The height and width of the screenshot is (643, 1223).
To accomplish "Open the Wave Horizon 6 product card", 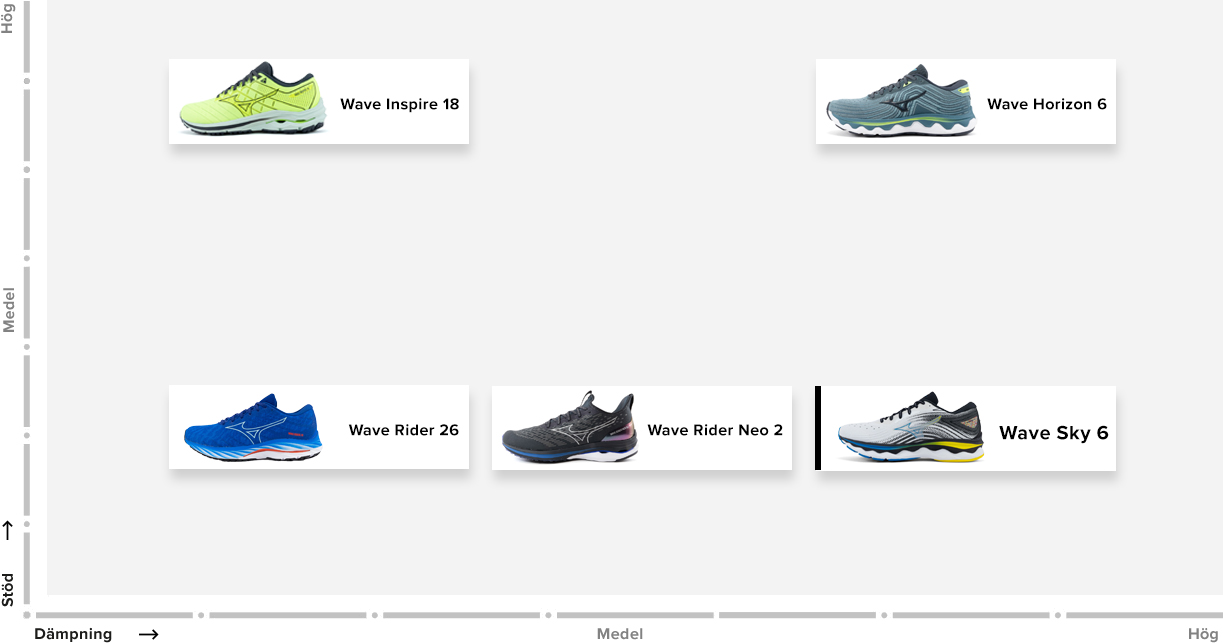I will [965, 101].
